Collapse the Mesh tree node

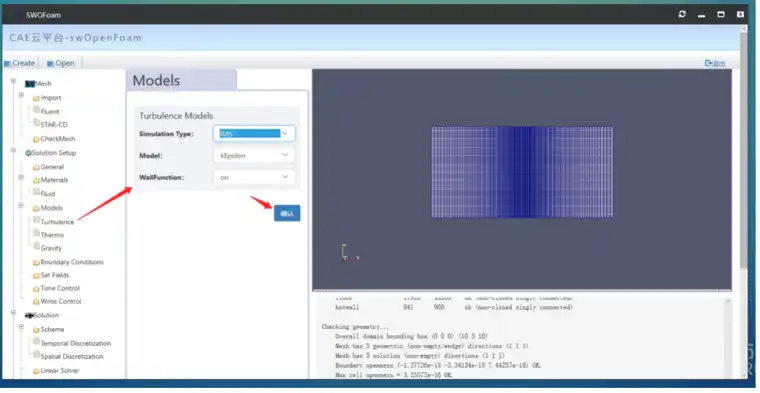[x=13, y=81]
